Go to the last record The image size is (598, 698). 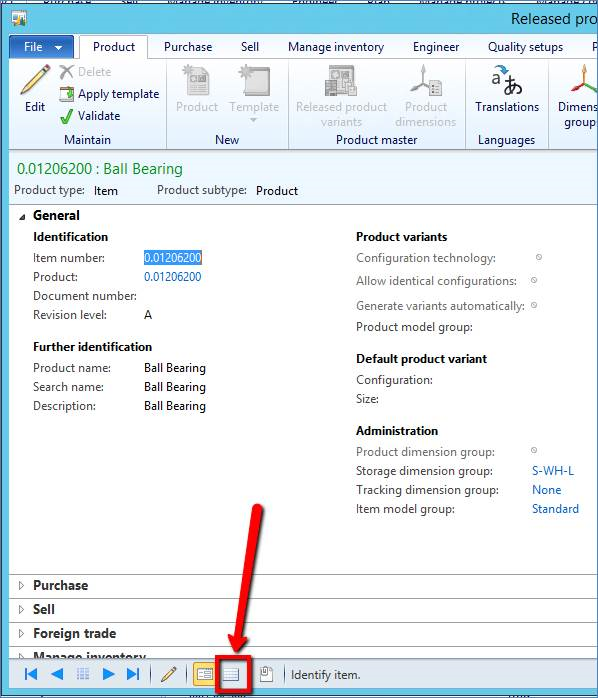coord(133,674)
